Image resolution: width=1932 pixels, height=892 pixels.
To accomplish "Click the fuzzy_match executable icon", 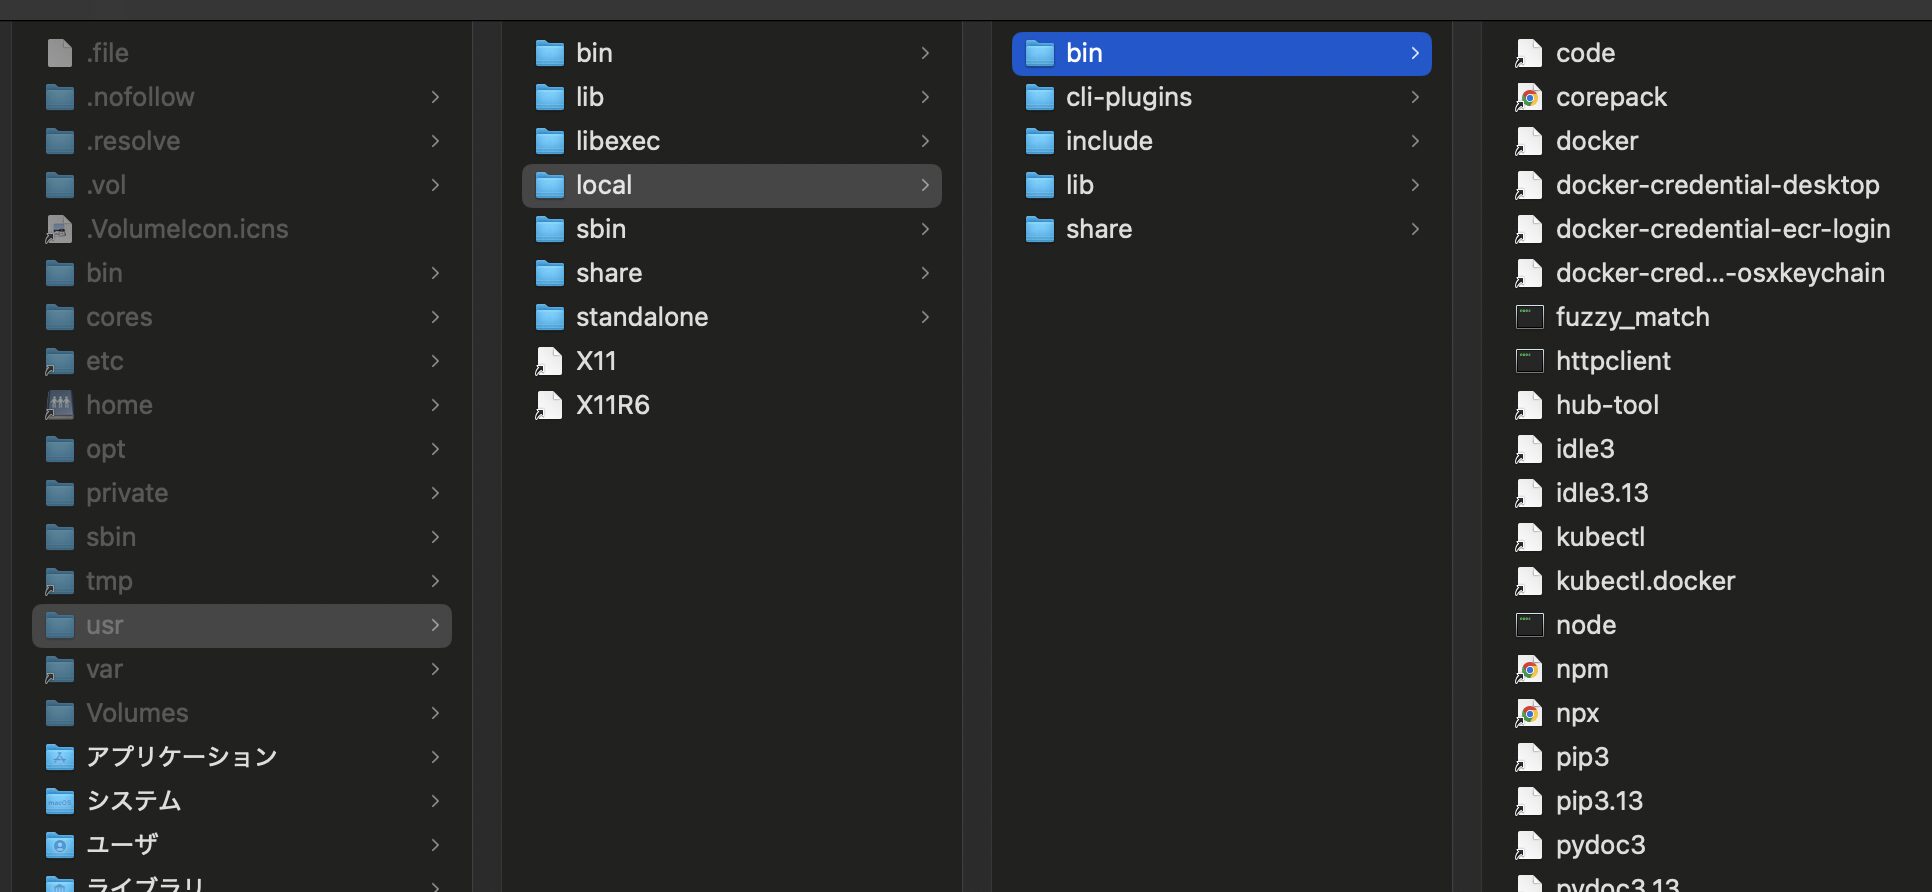I will coord(1530,317).
